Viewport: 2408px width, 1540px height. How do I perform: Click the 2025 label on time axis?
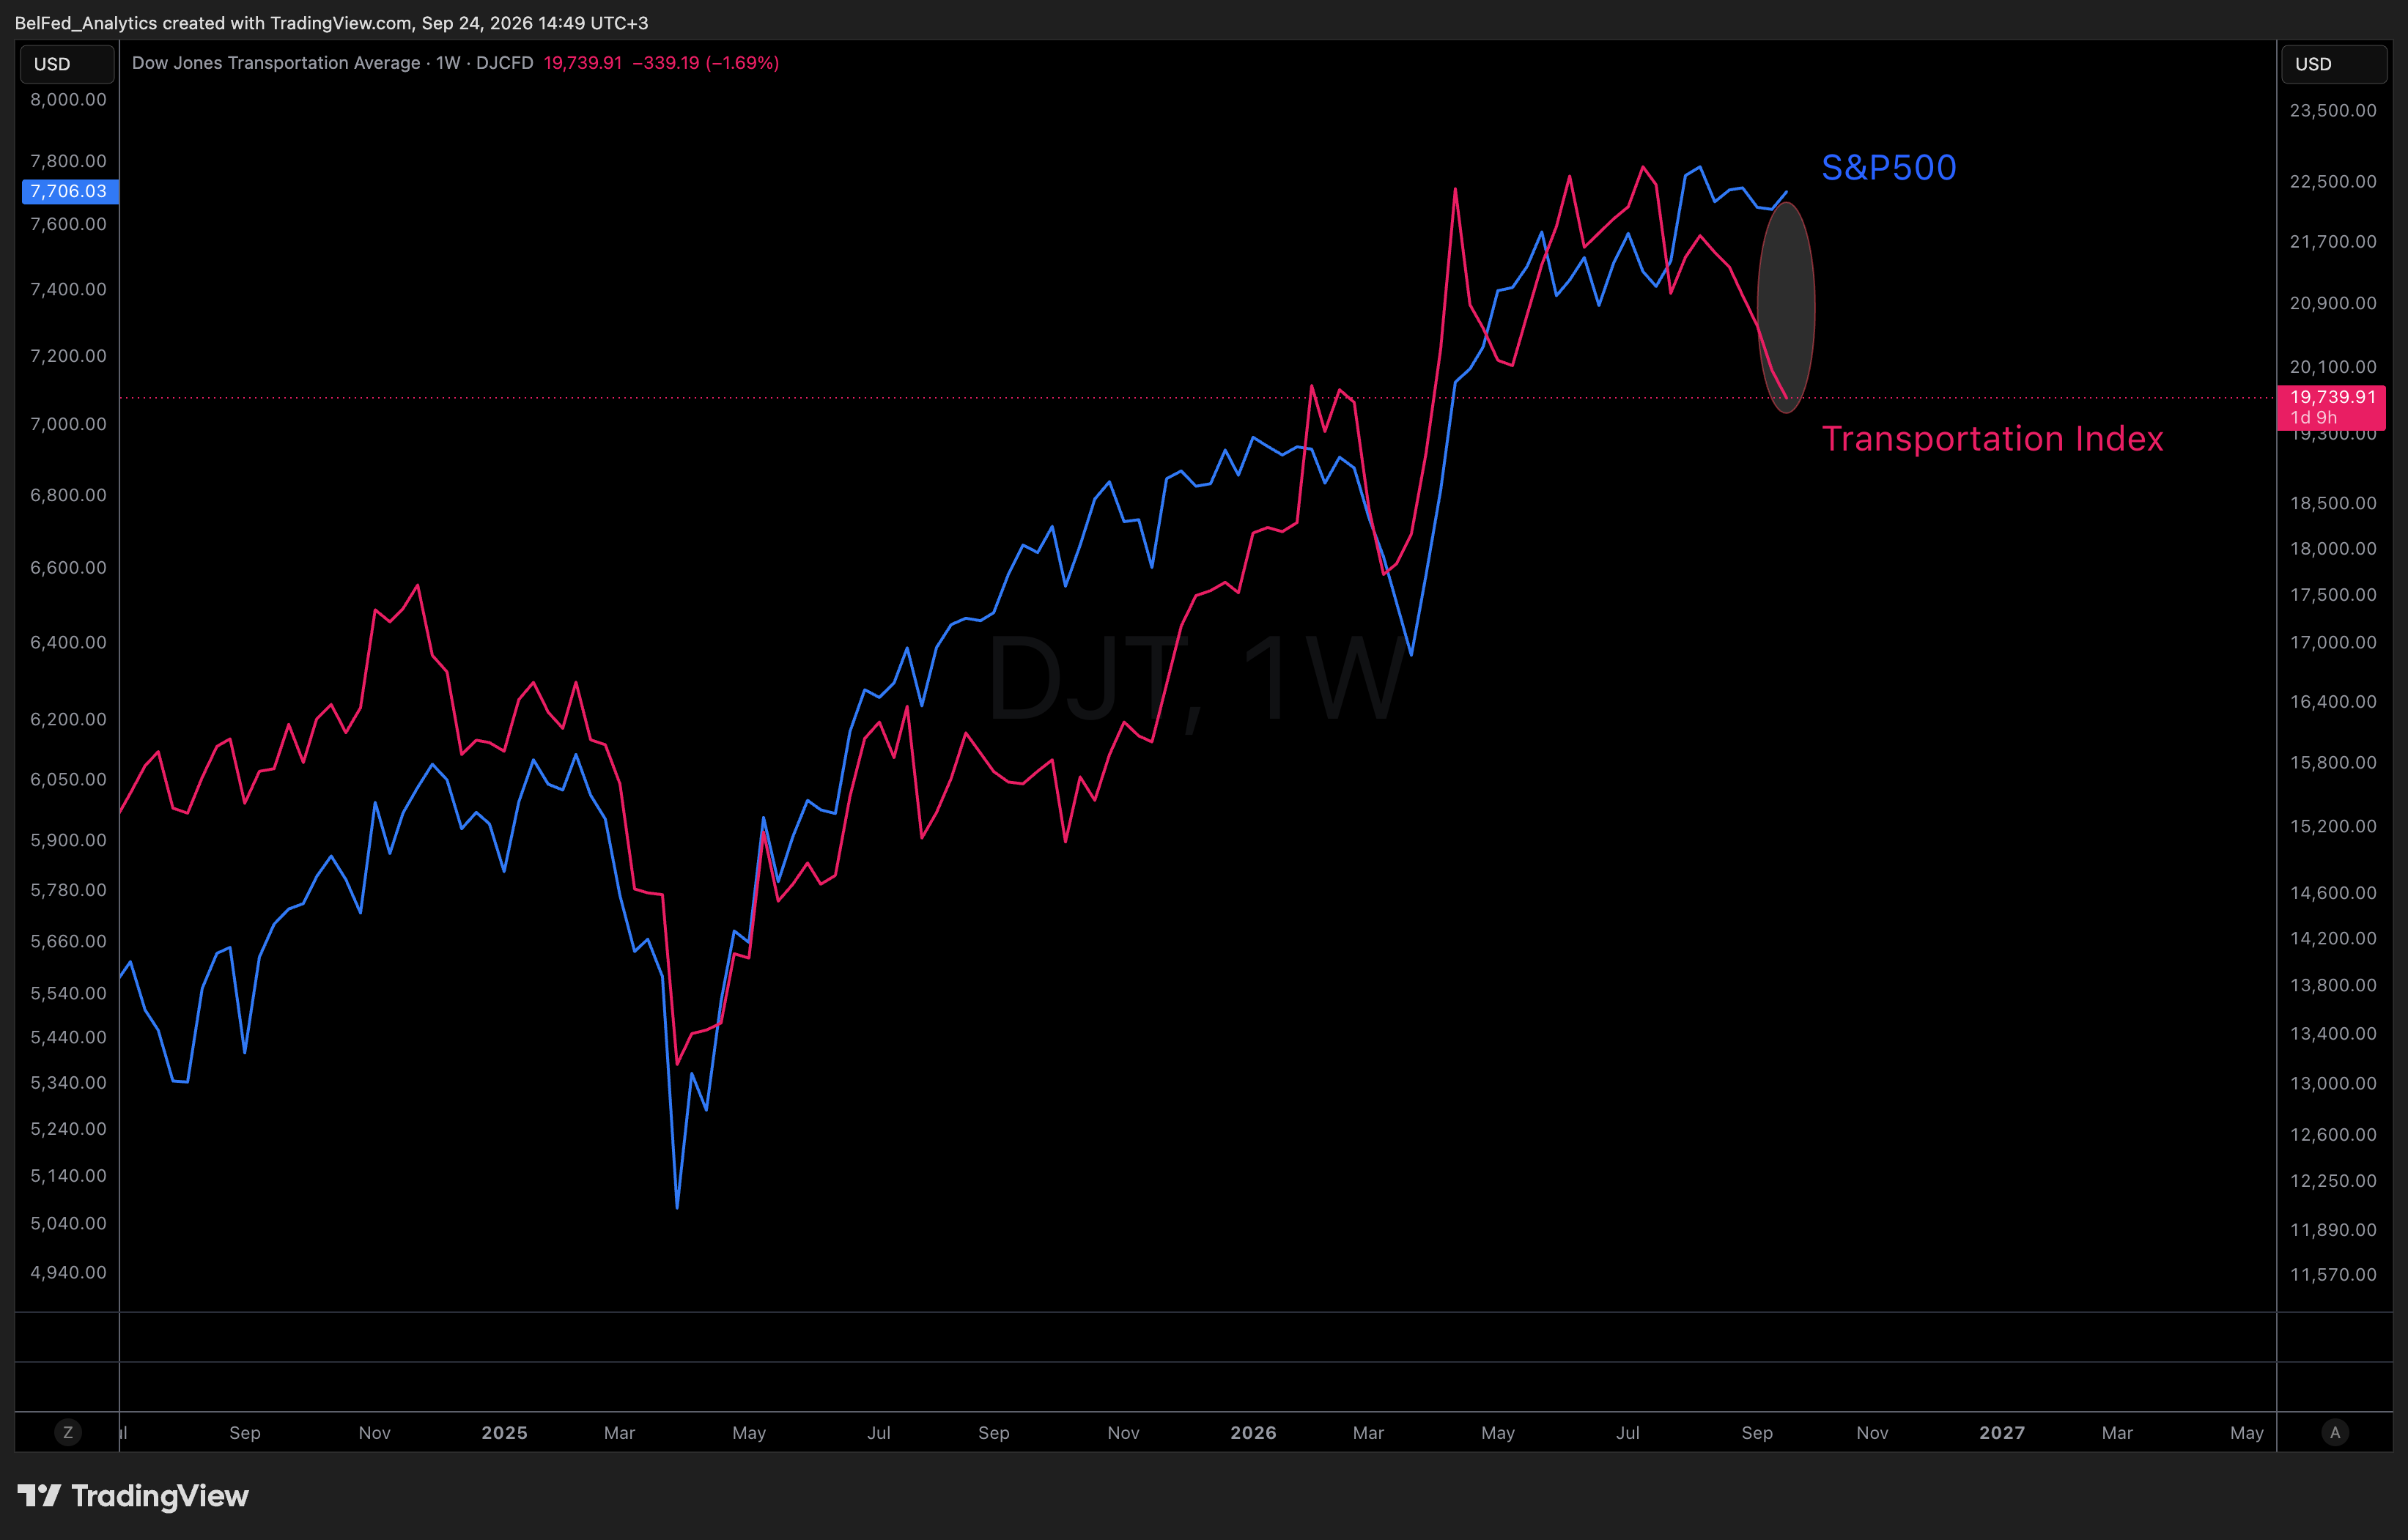504,1432
